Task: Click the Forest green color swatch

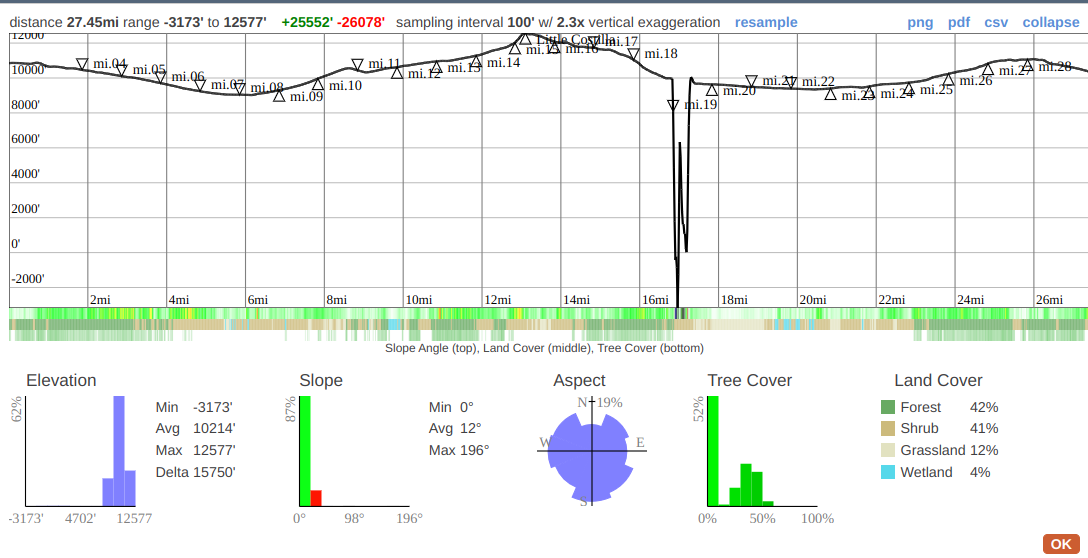Action: click(888, 407)
